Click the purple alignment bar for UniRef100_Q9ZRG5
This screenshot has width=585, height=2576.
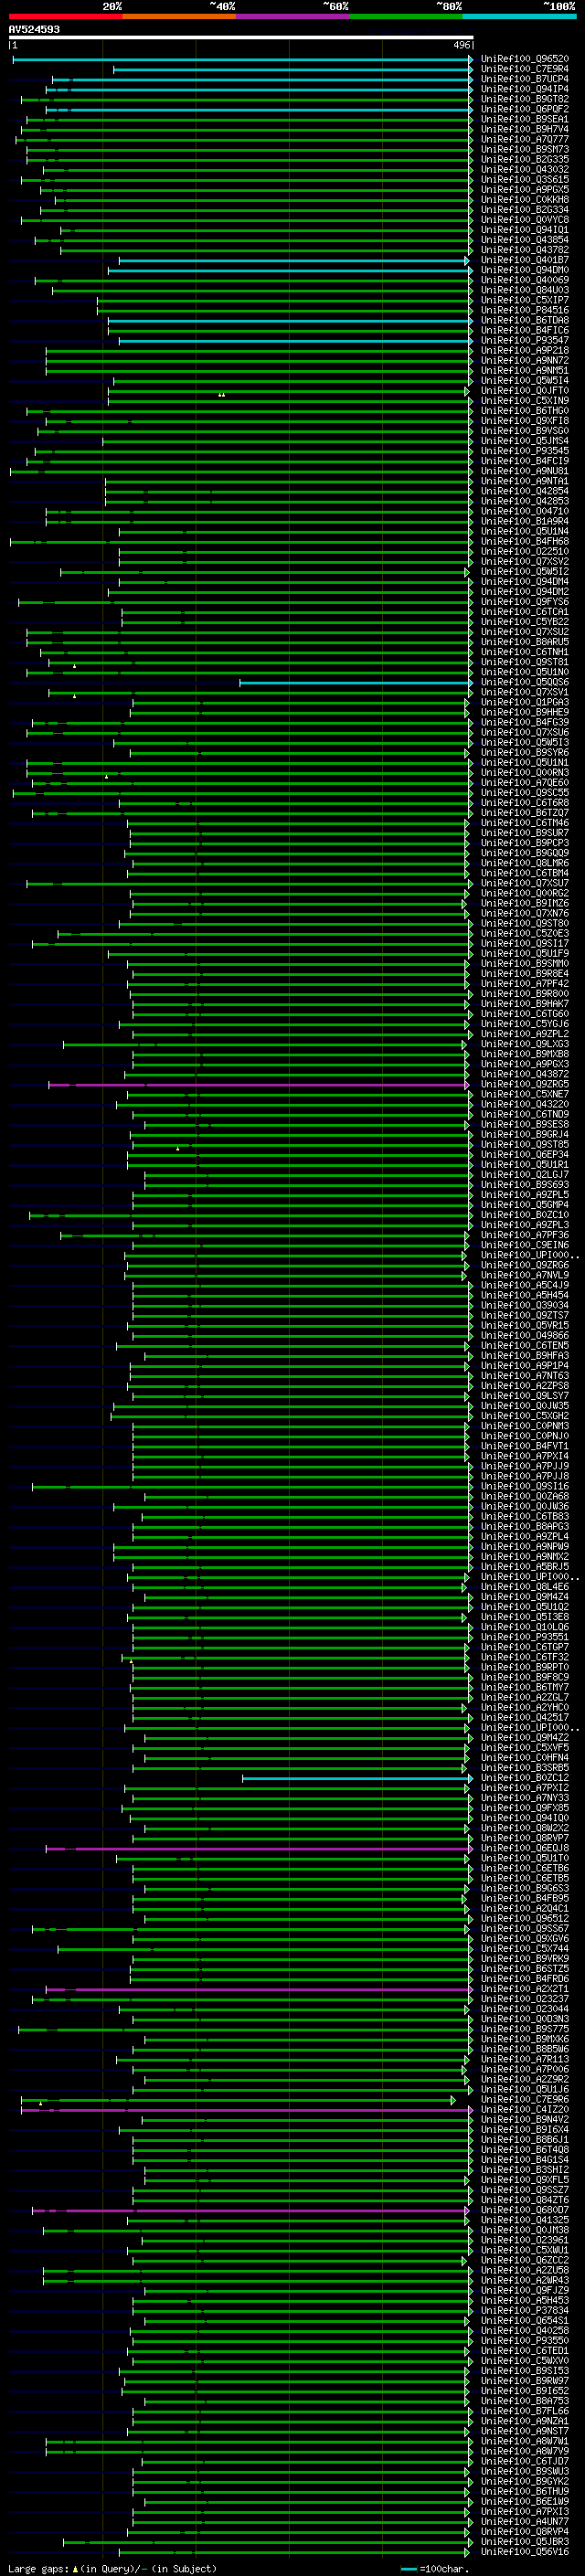[259, 1085]
